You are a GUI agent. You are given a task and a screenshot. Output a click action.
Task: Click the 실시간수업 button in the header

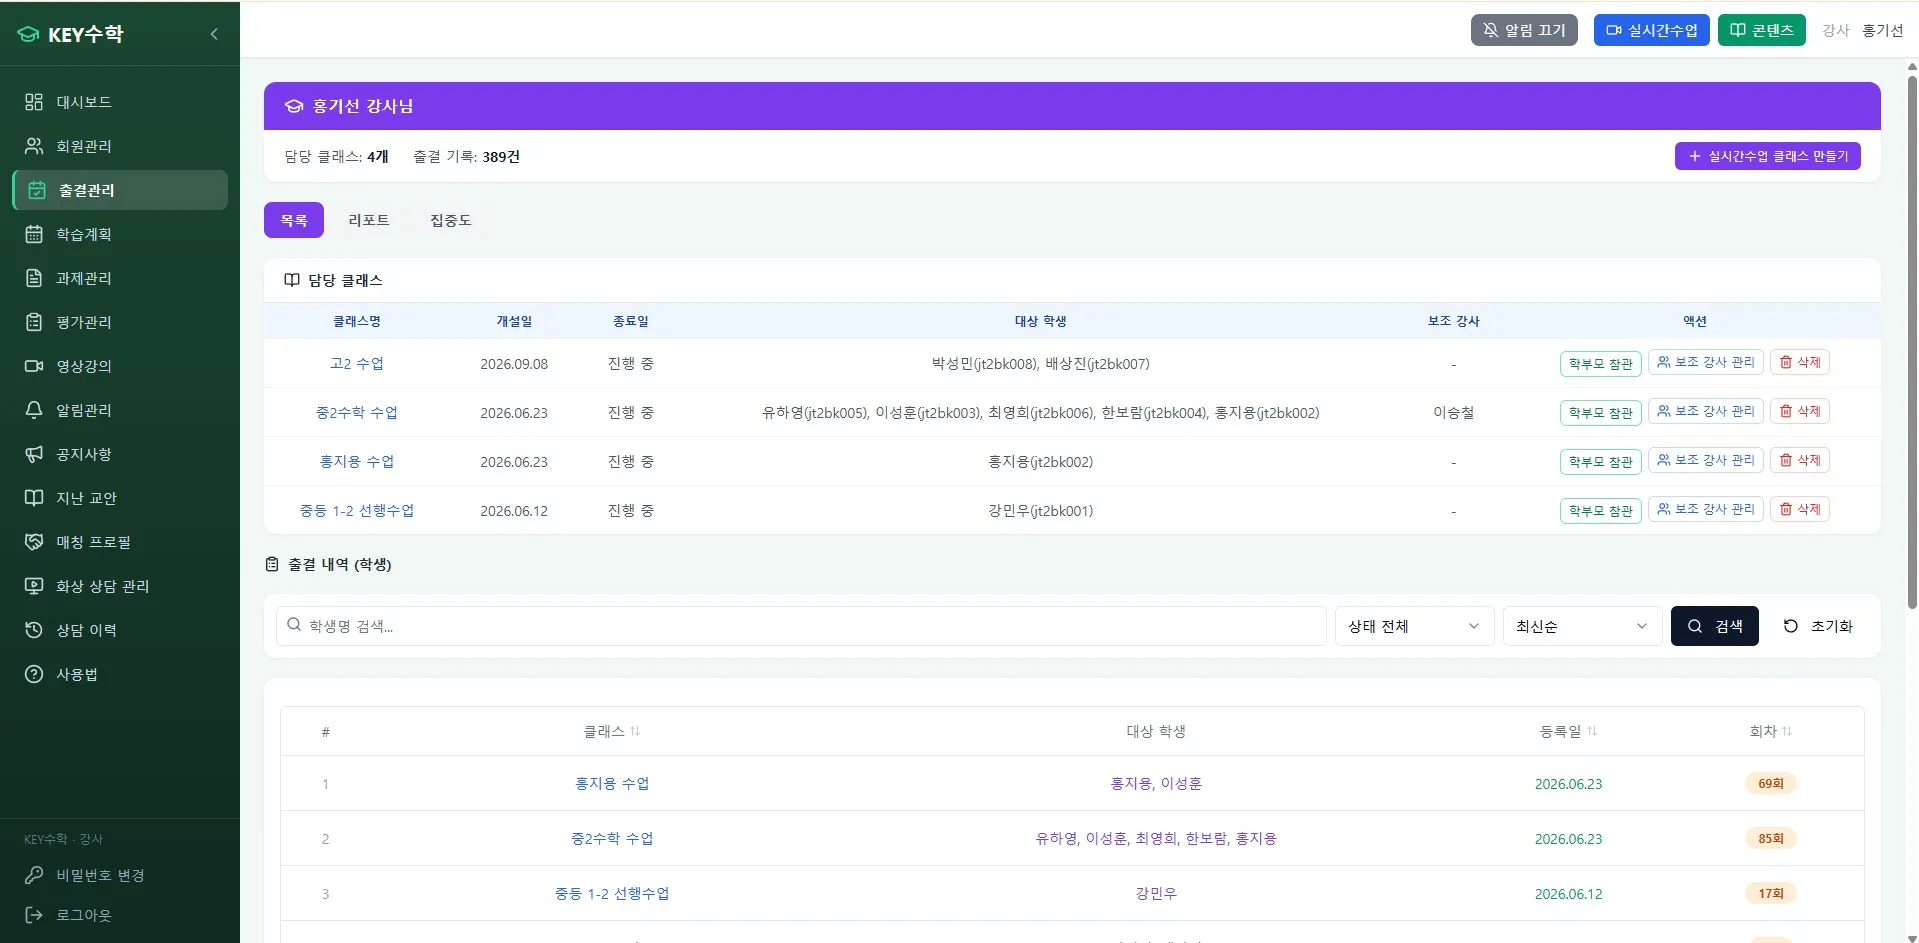[x=1651, y=30]
